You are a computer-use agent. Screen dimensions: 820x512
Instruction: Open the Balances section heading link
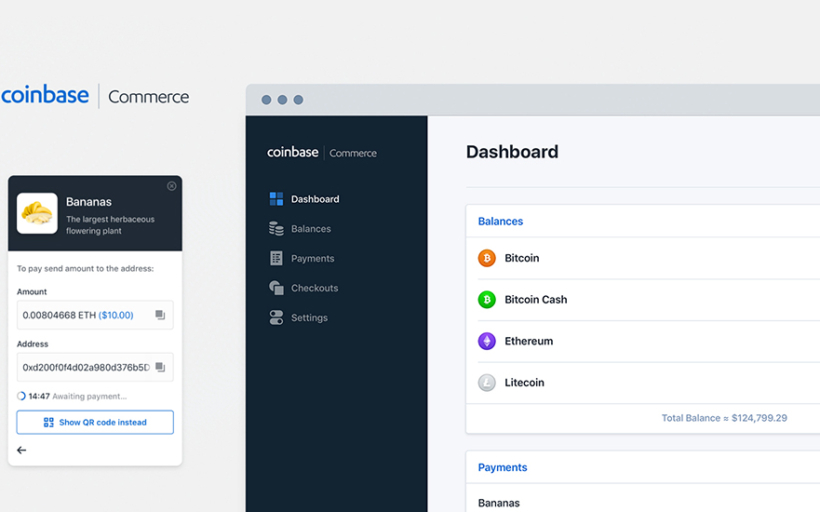(500, 221)
